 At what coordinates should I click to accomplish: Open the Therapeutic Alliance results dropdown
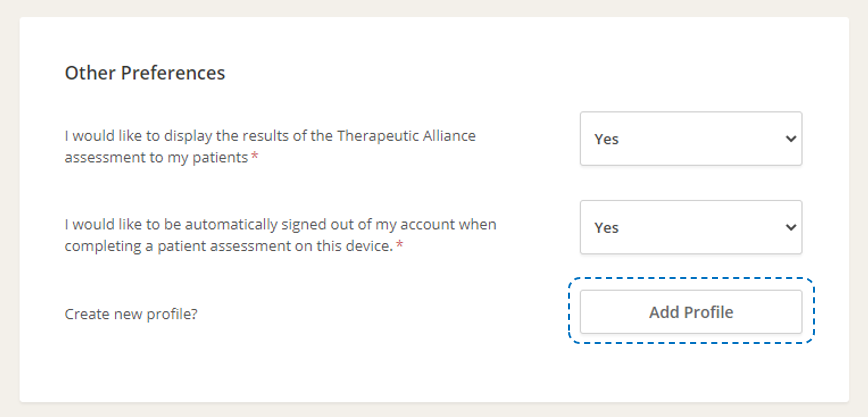[690, 139]
